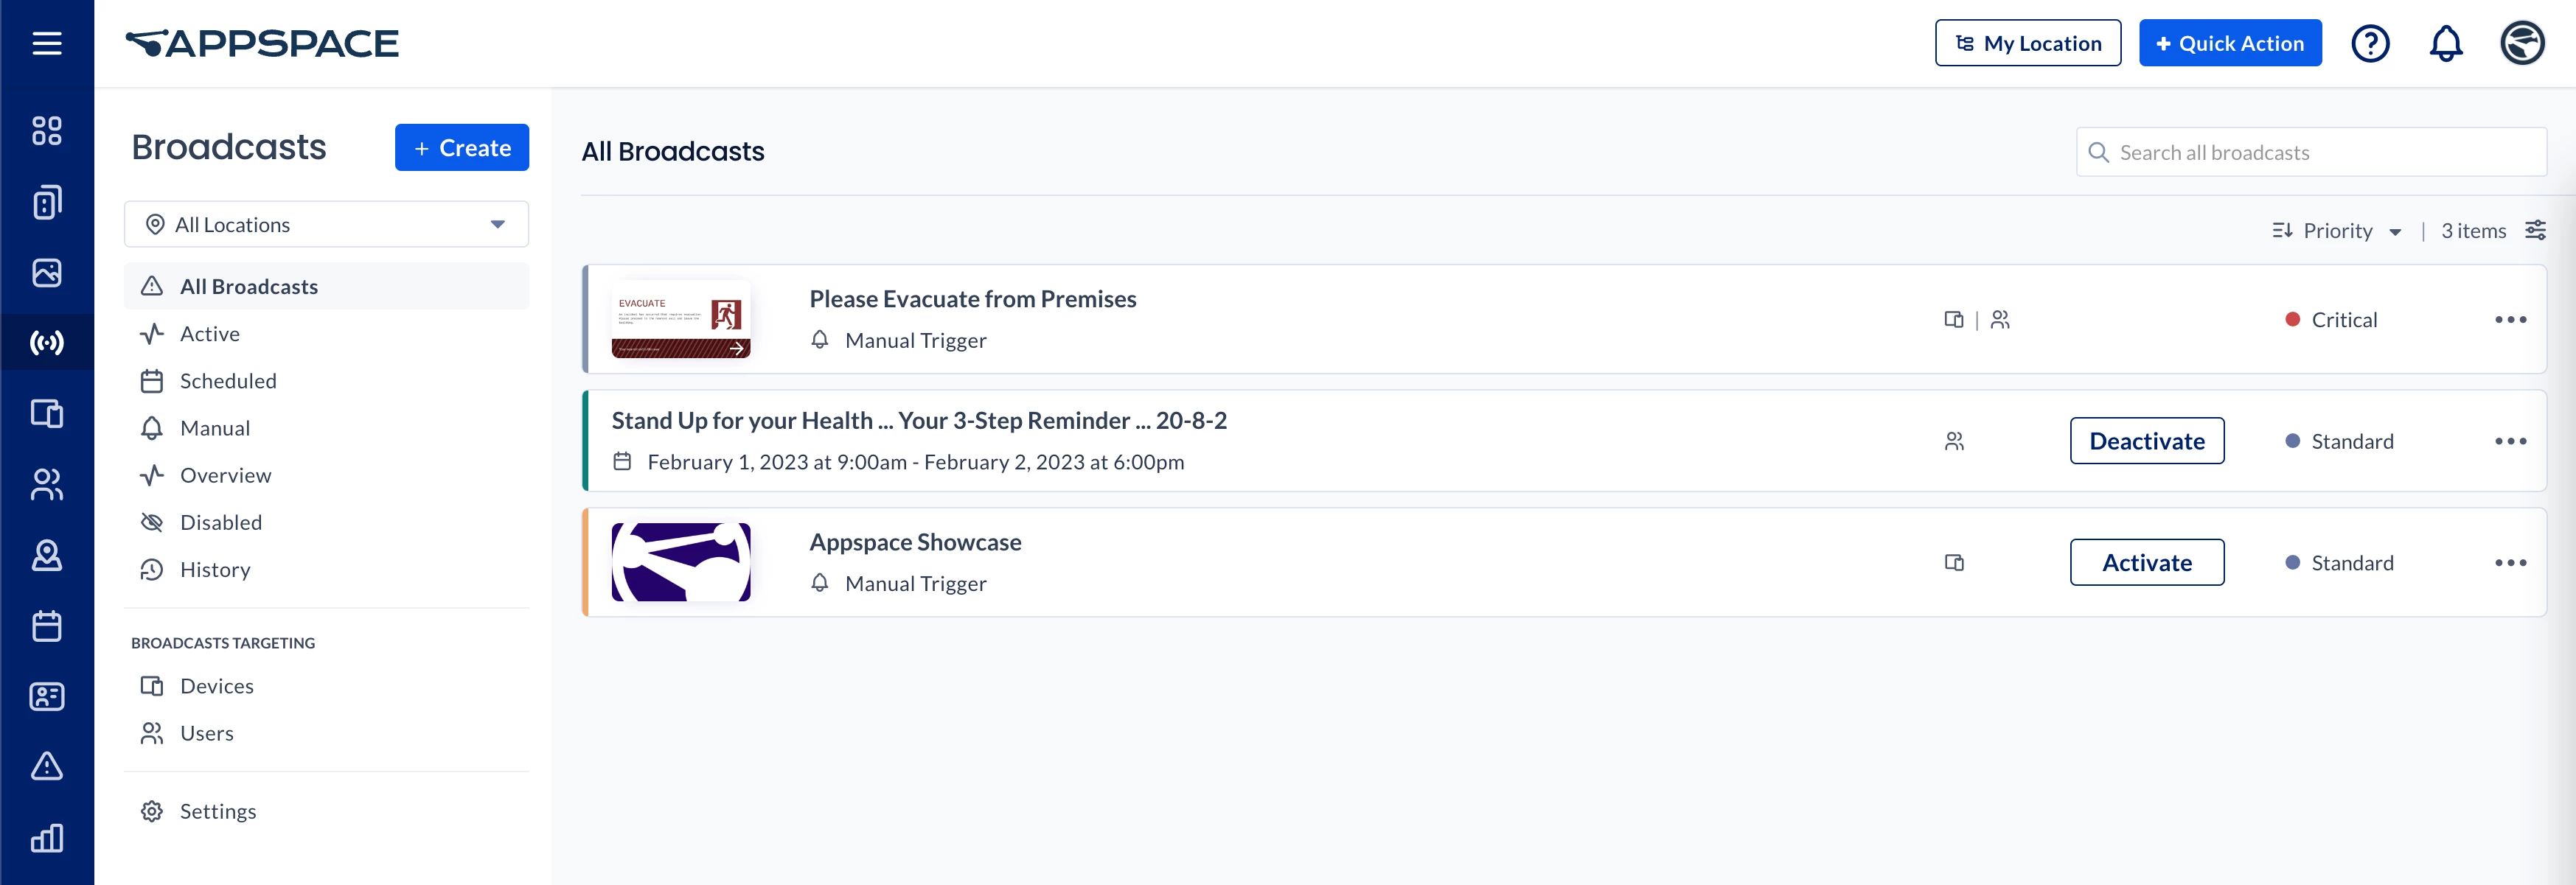Viewport: 2576px width, 885px height.
Task: Click the Search all broadcasts field
Action: [x=2311, y=152]
